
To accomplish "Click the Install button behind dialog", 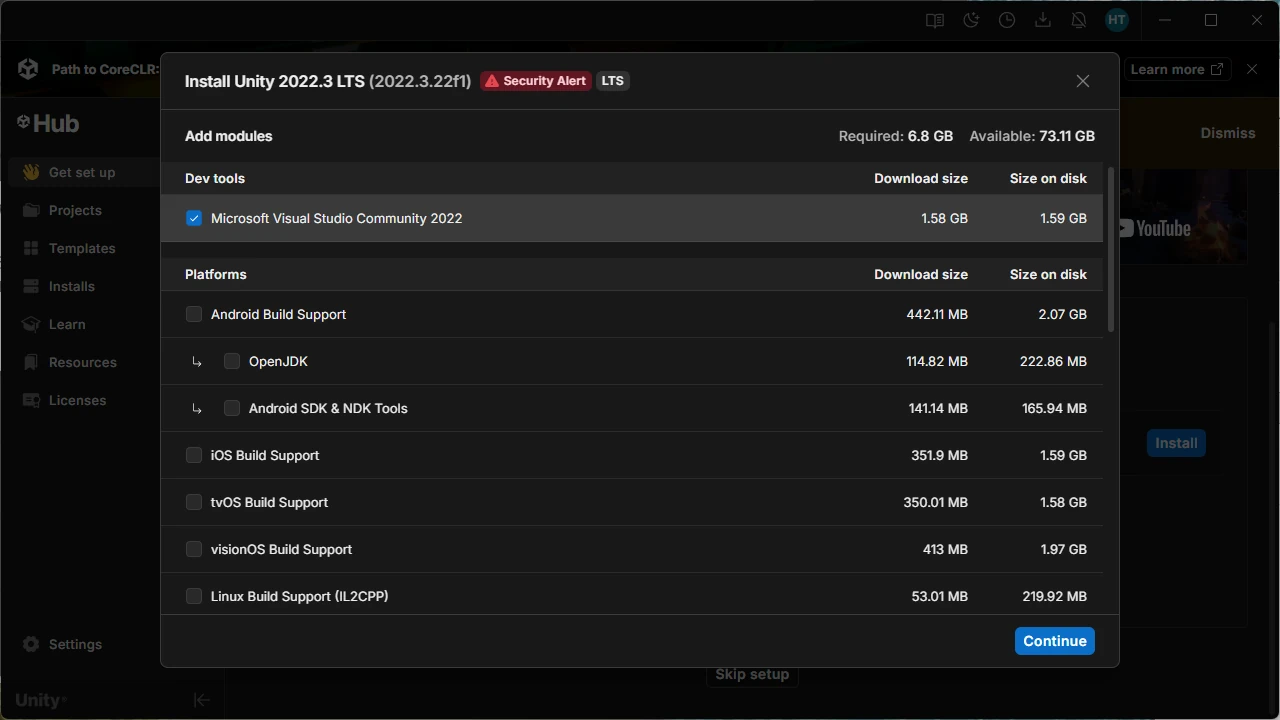I will coord(1176,443).
